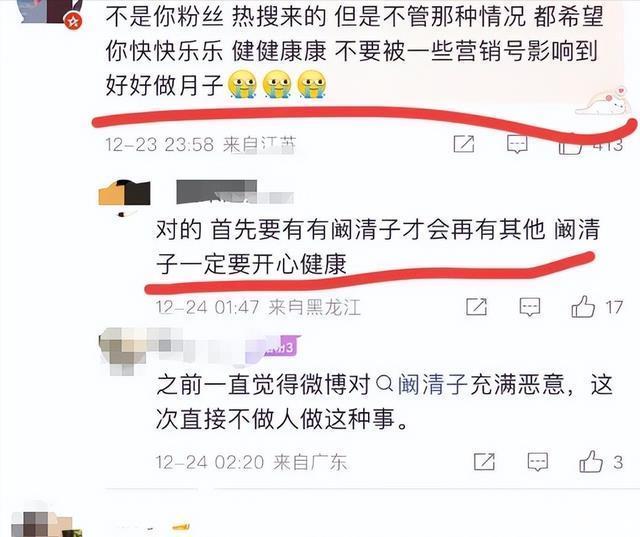Like the reply with 3 likes
Viewport: 640px width, 537px height.
[591, 461]
